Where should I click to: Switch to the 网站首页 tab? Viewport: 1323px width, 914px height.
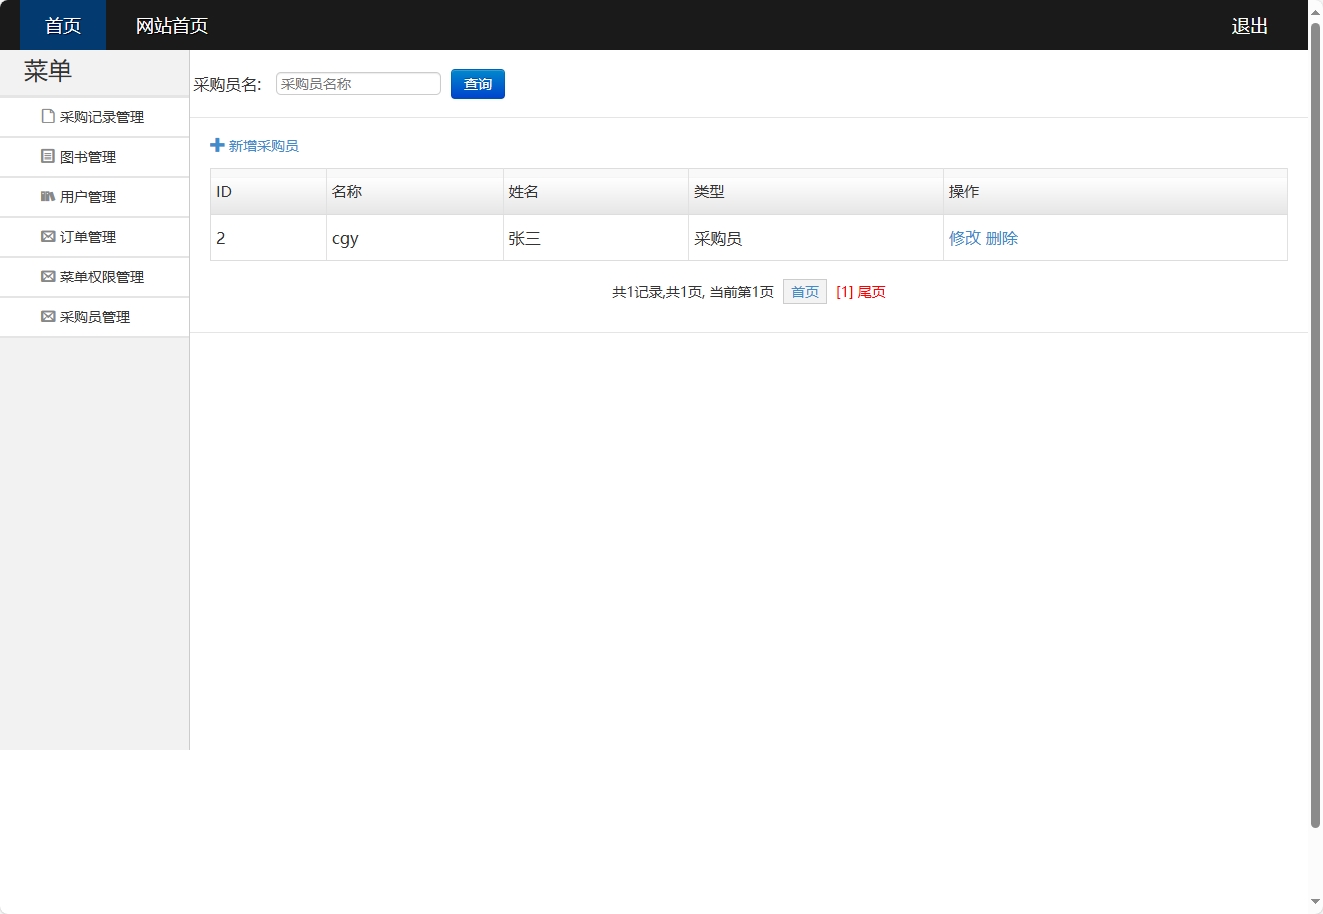[x=172, y=25]
